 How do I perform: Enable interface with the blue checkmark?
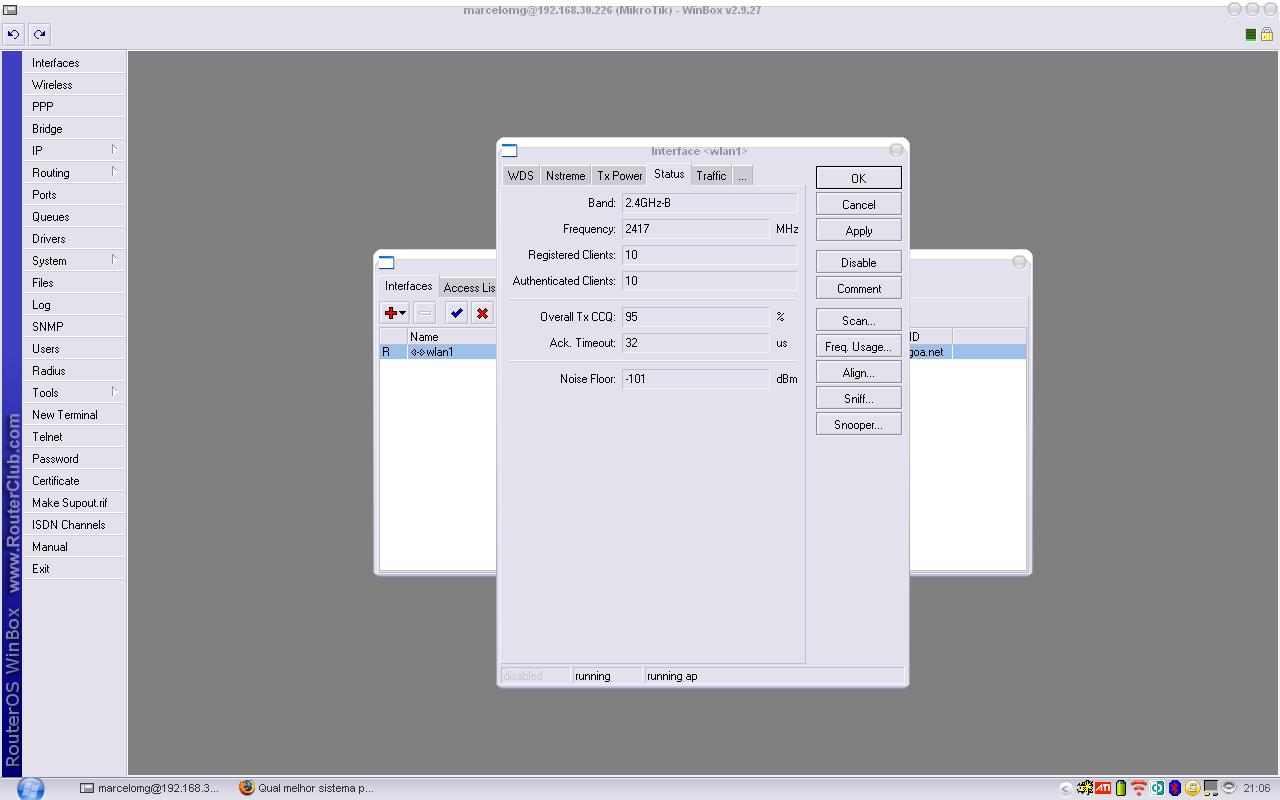(456, 313)
